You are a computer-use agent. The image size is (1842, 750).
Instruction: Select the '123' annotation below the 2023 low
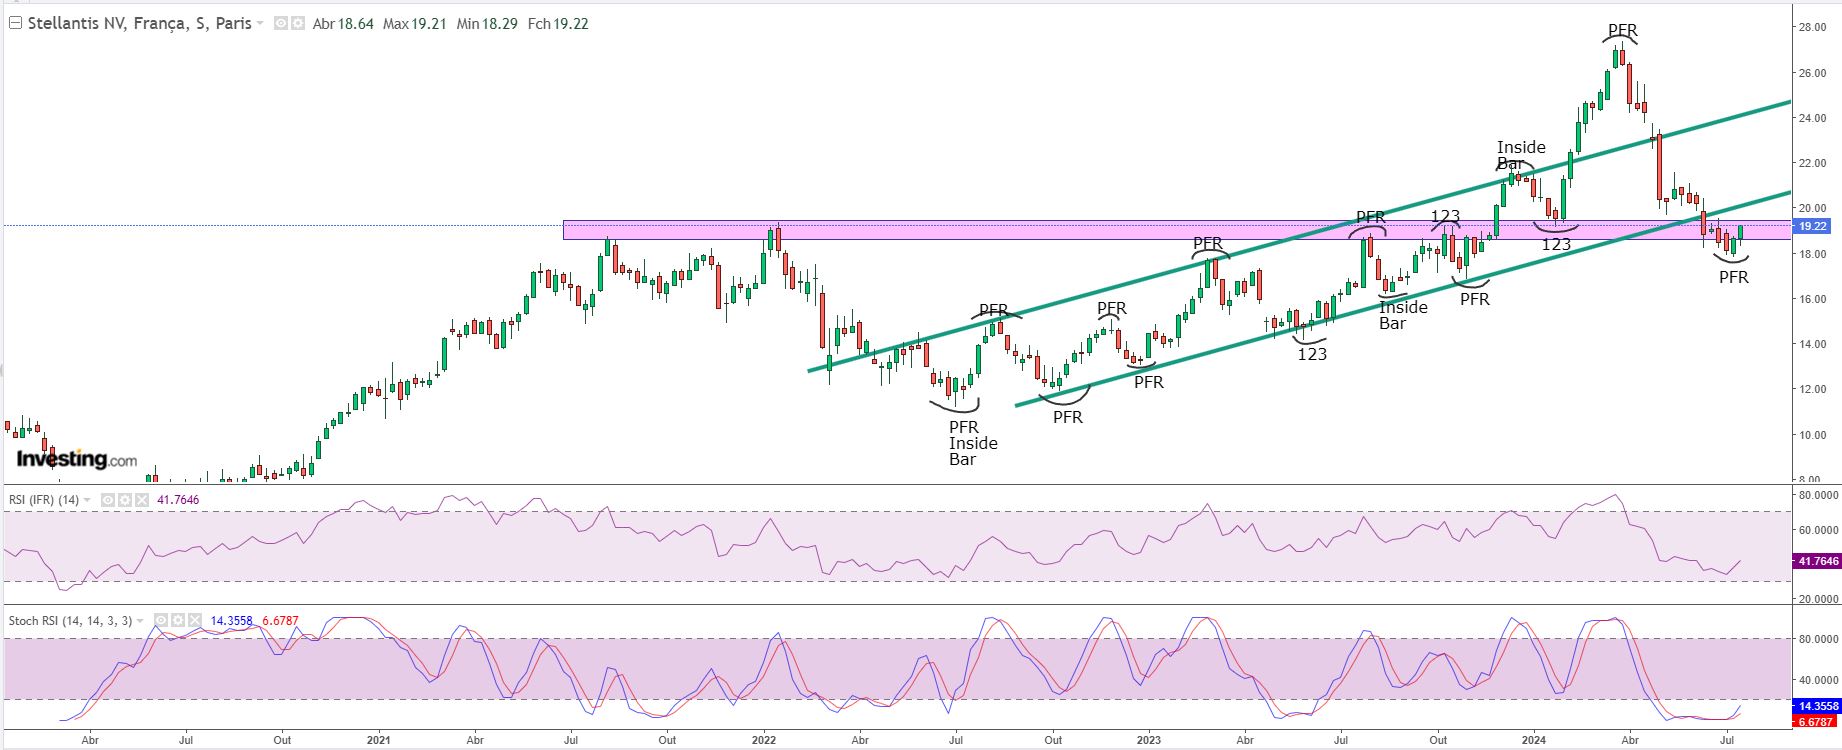(1312, 354)
